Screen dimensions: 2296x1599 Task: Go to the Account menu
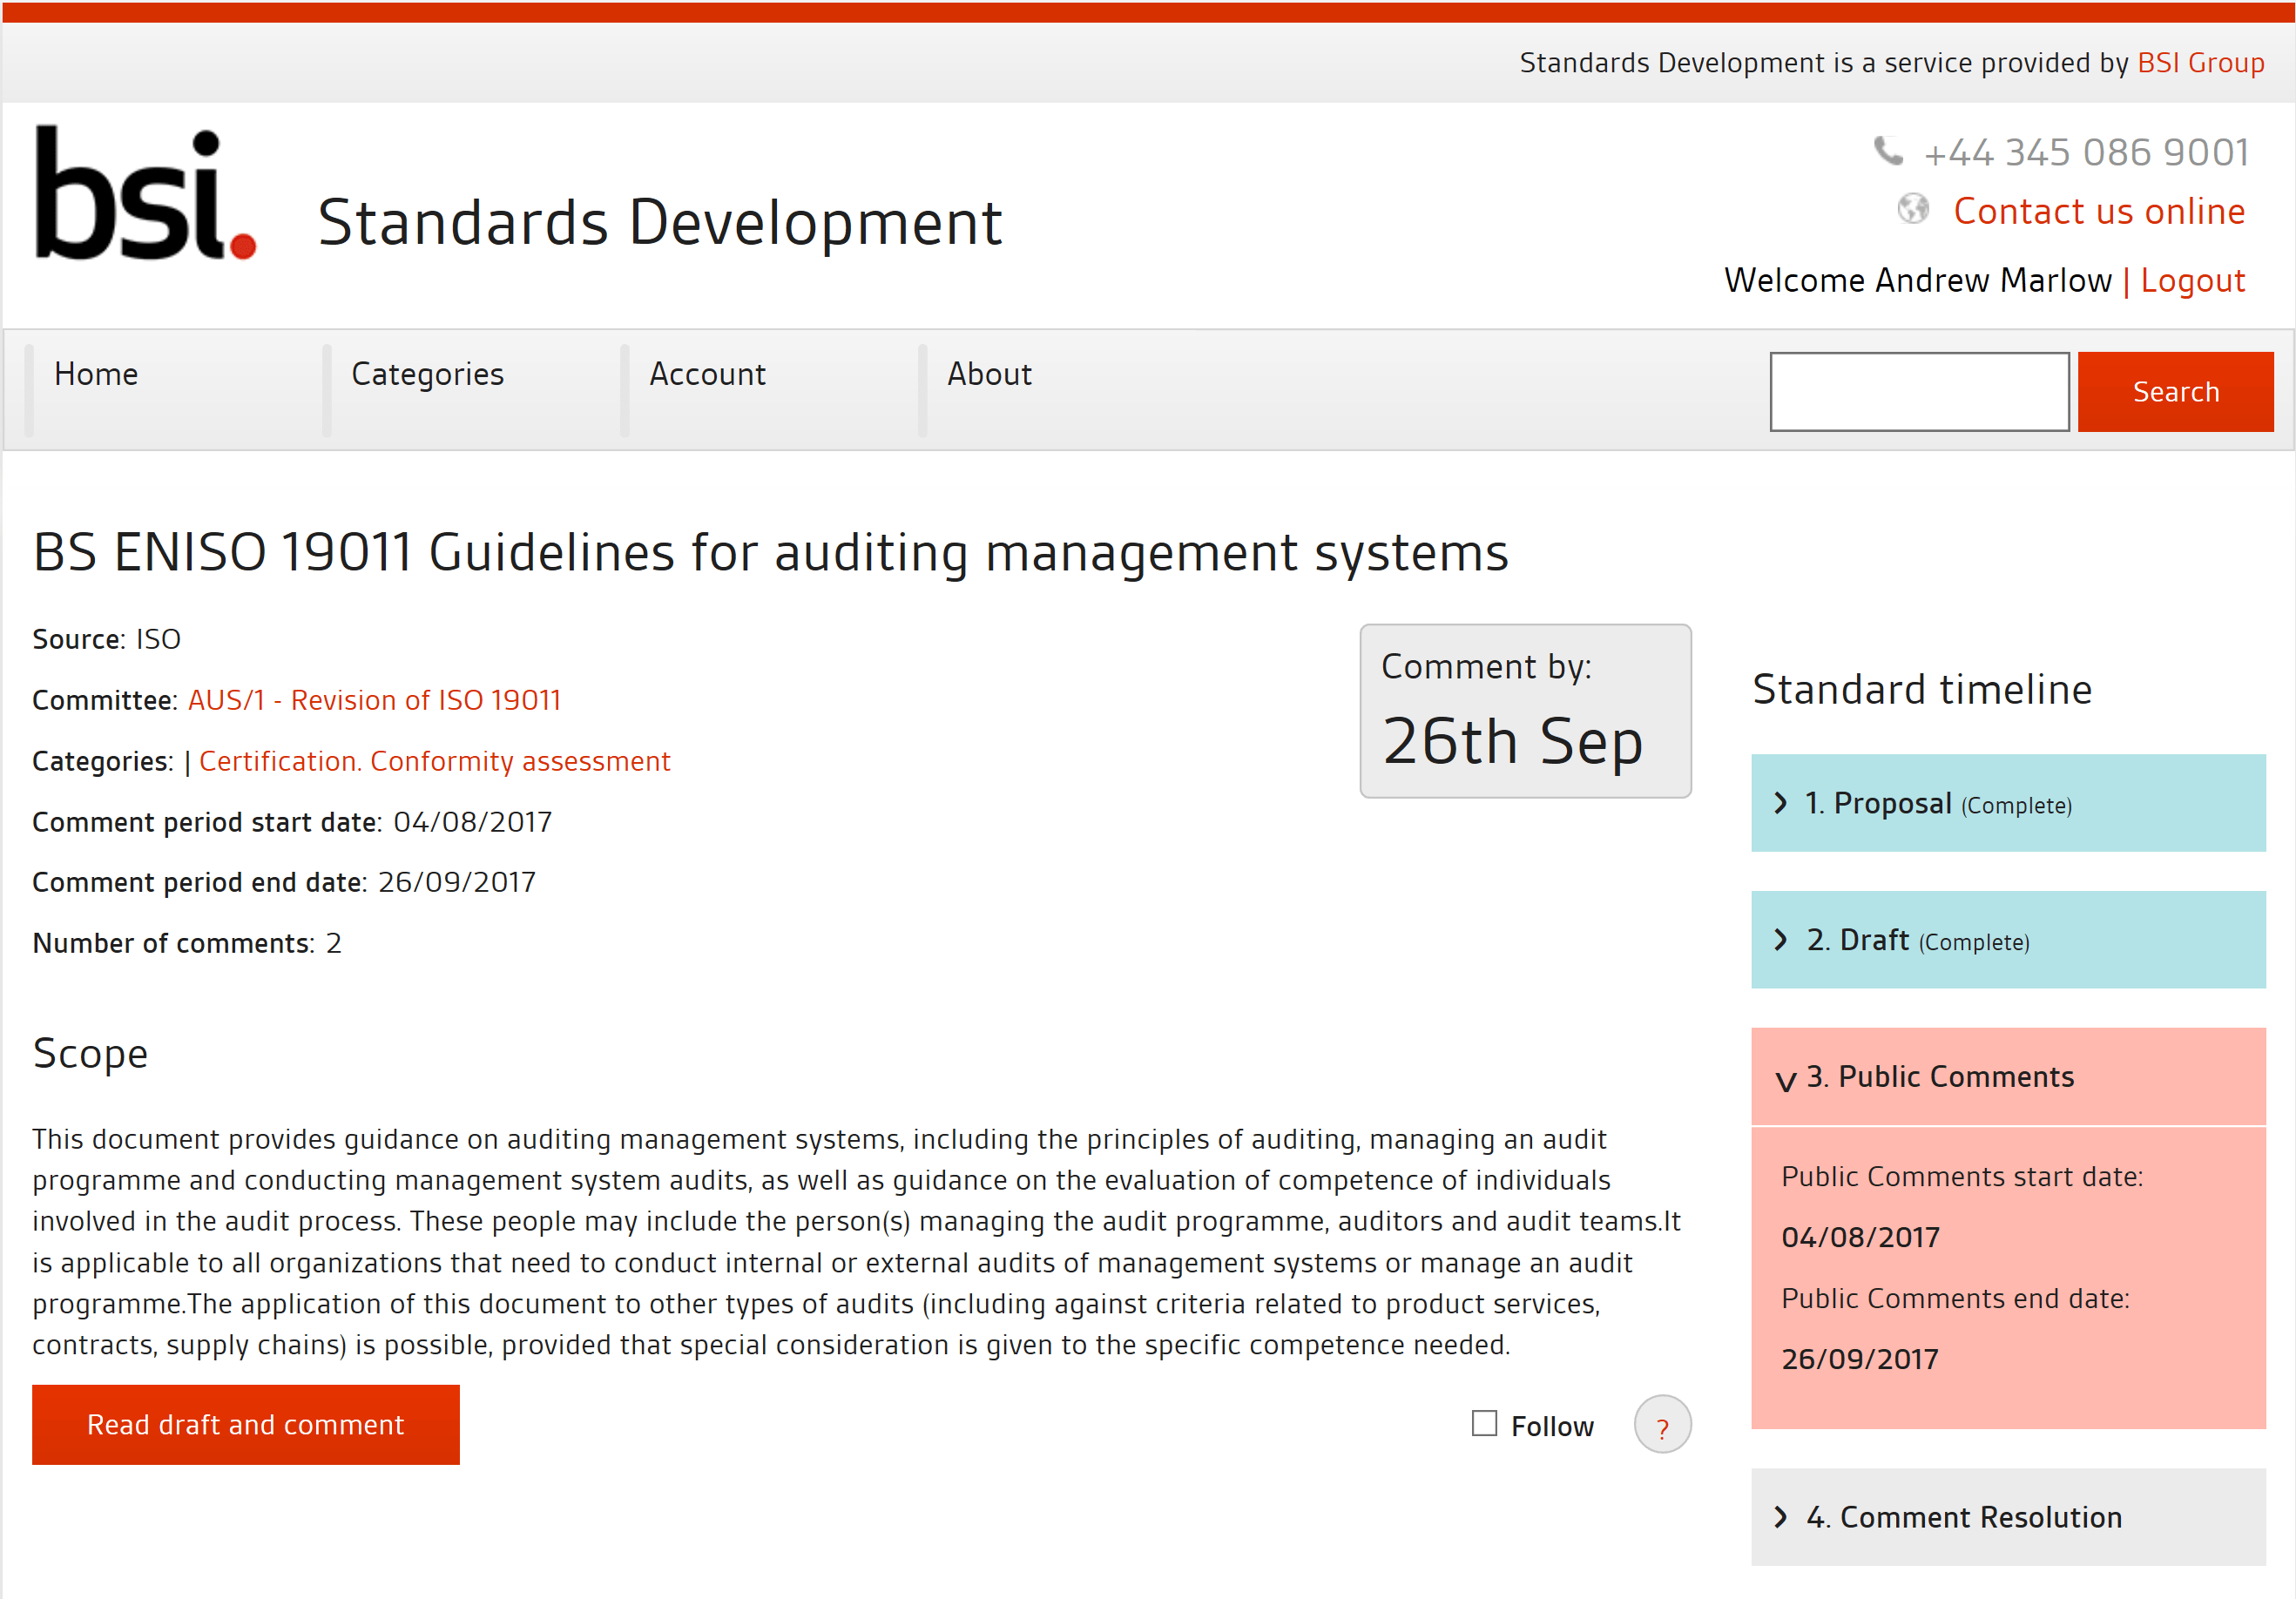[707, 374]
